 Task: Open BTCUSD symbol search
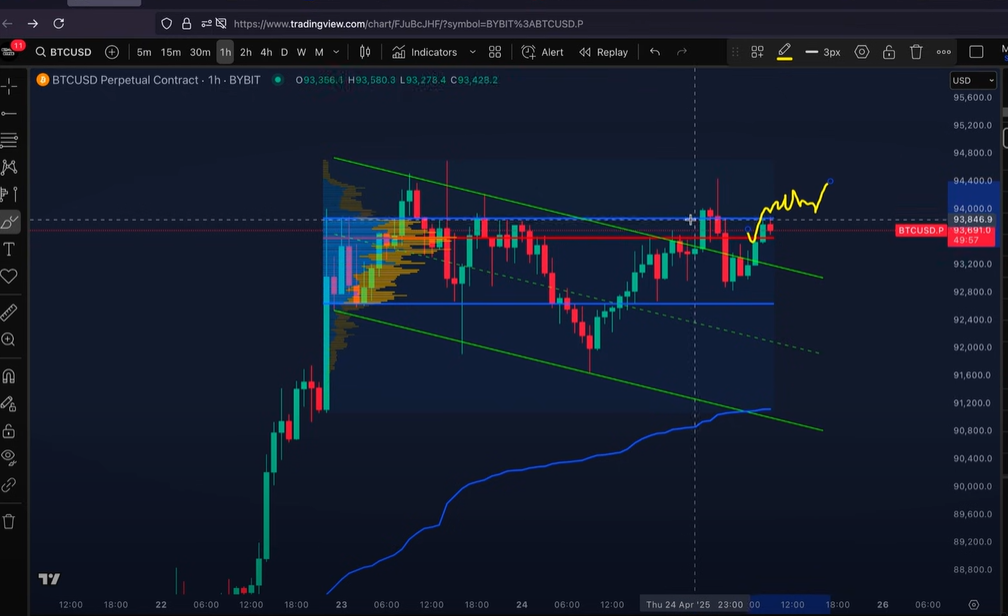tap(64, 52)
